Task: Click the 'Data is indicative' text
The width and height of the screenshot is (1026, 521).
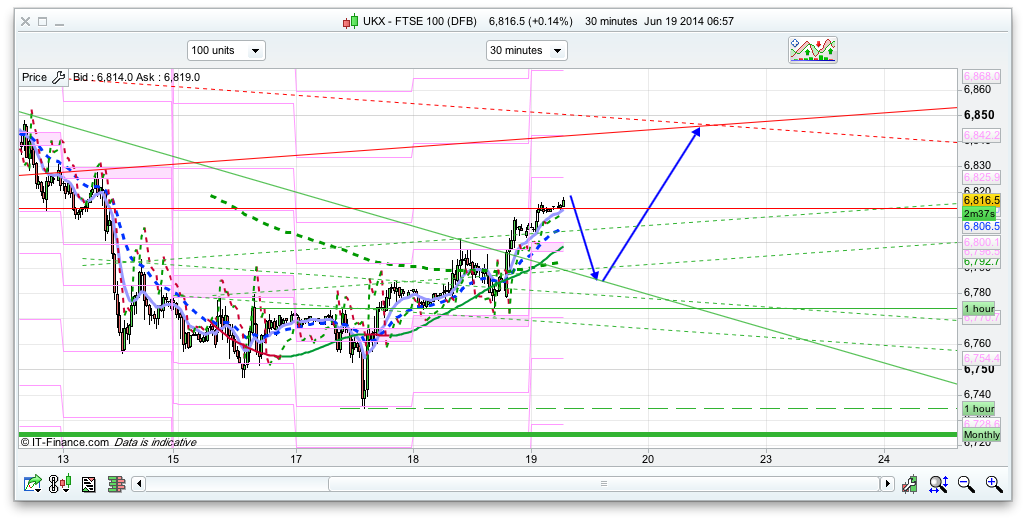Action: [155, 442]
